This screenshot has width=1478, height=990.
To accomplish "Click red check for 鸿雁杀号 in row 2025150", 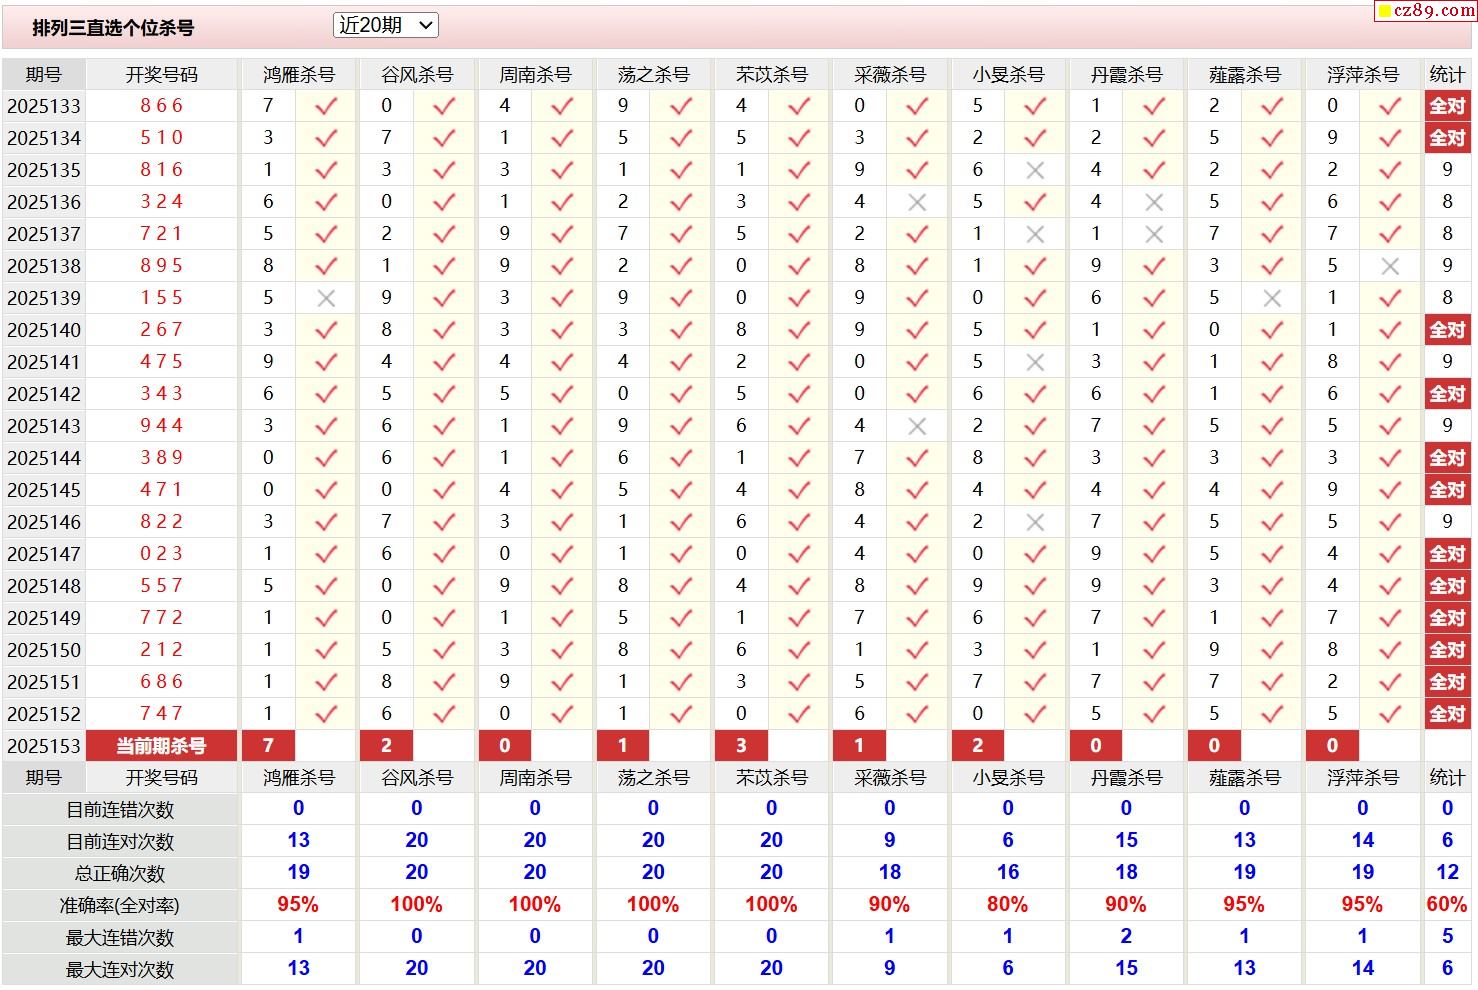I will tap(326, 650).
